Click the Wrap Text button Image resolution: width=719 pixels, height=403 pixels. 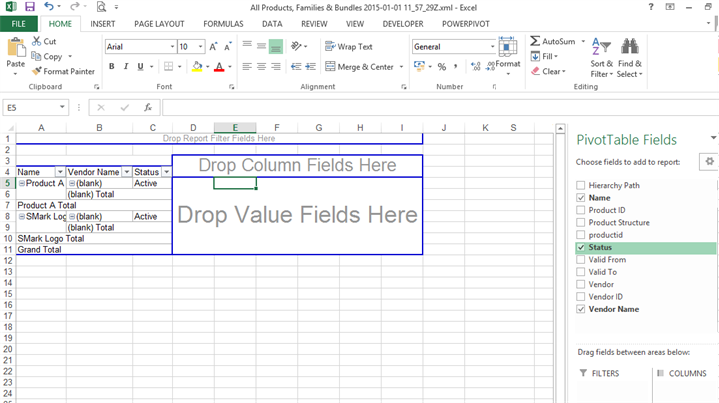point(349,46)
